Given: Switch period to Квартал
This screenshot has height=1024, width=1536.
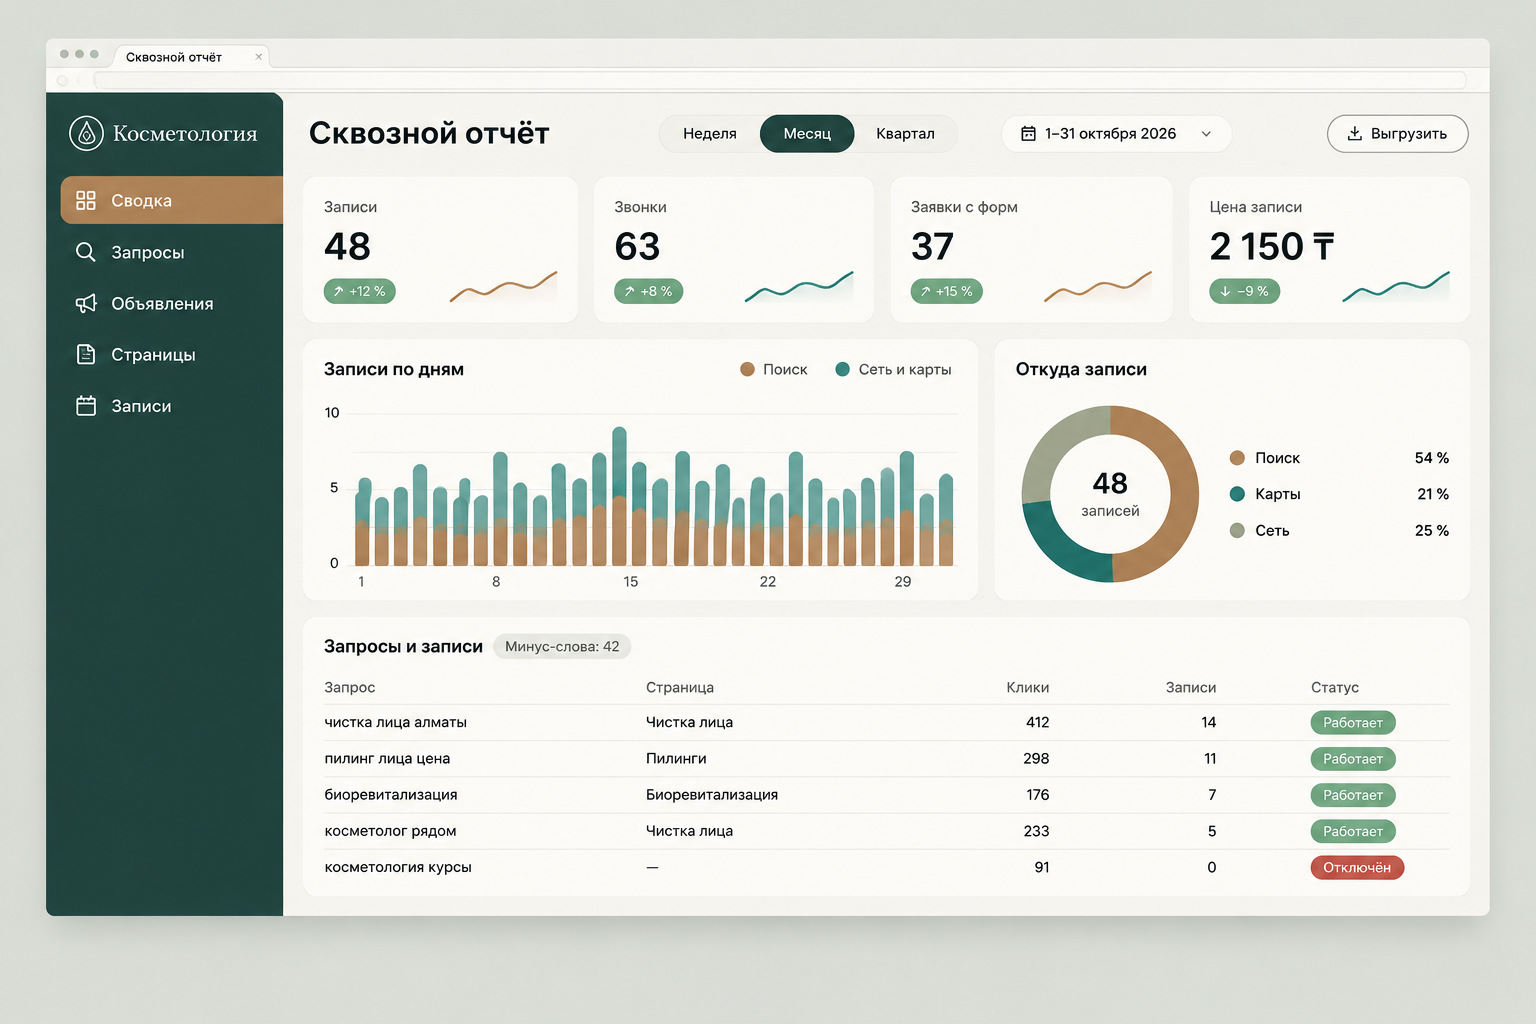Looking at the screenshot, I should pos(905,133).
